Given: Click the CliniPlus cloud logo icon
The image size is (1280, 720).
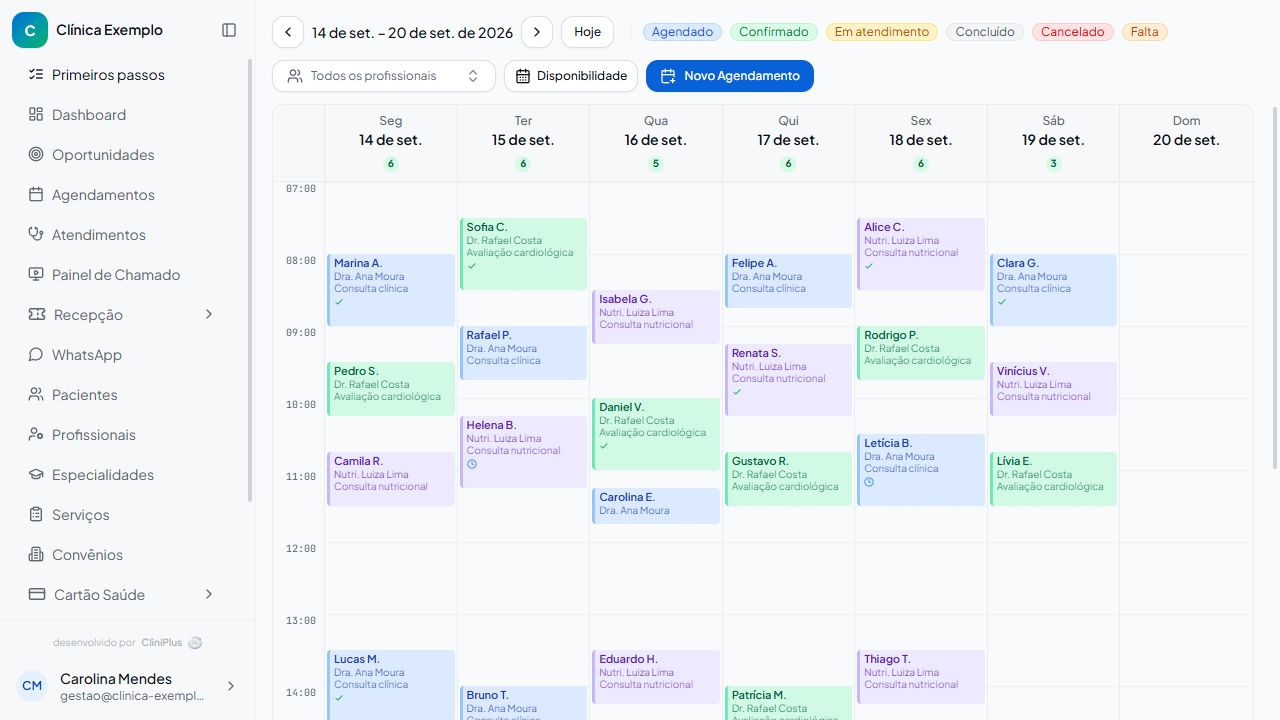Looking at the screenshot, I should click(195, 643).
